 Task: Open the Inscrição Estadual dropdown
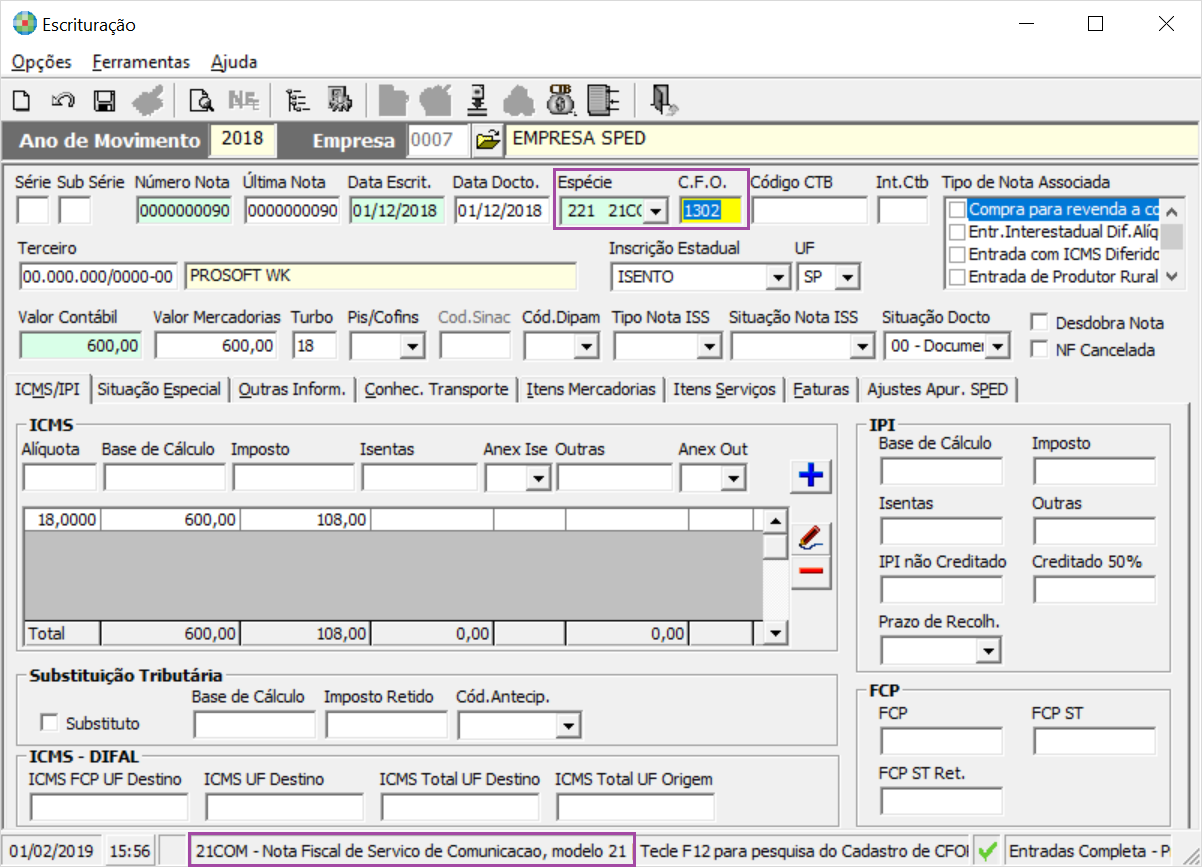[x=777, y=277]
